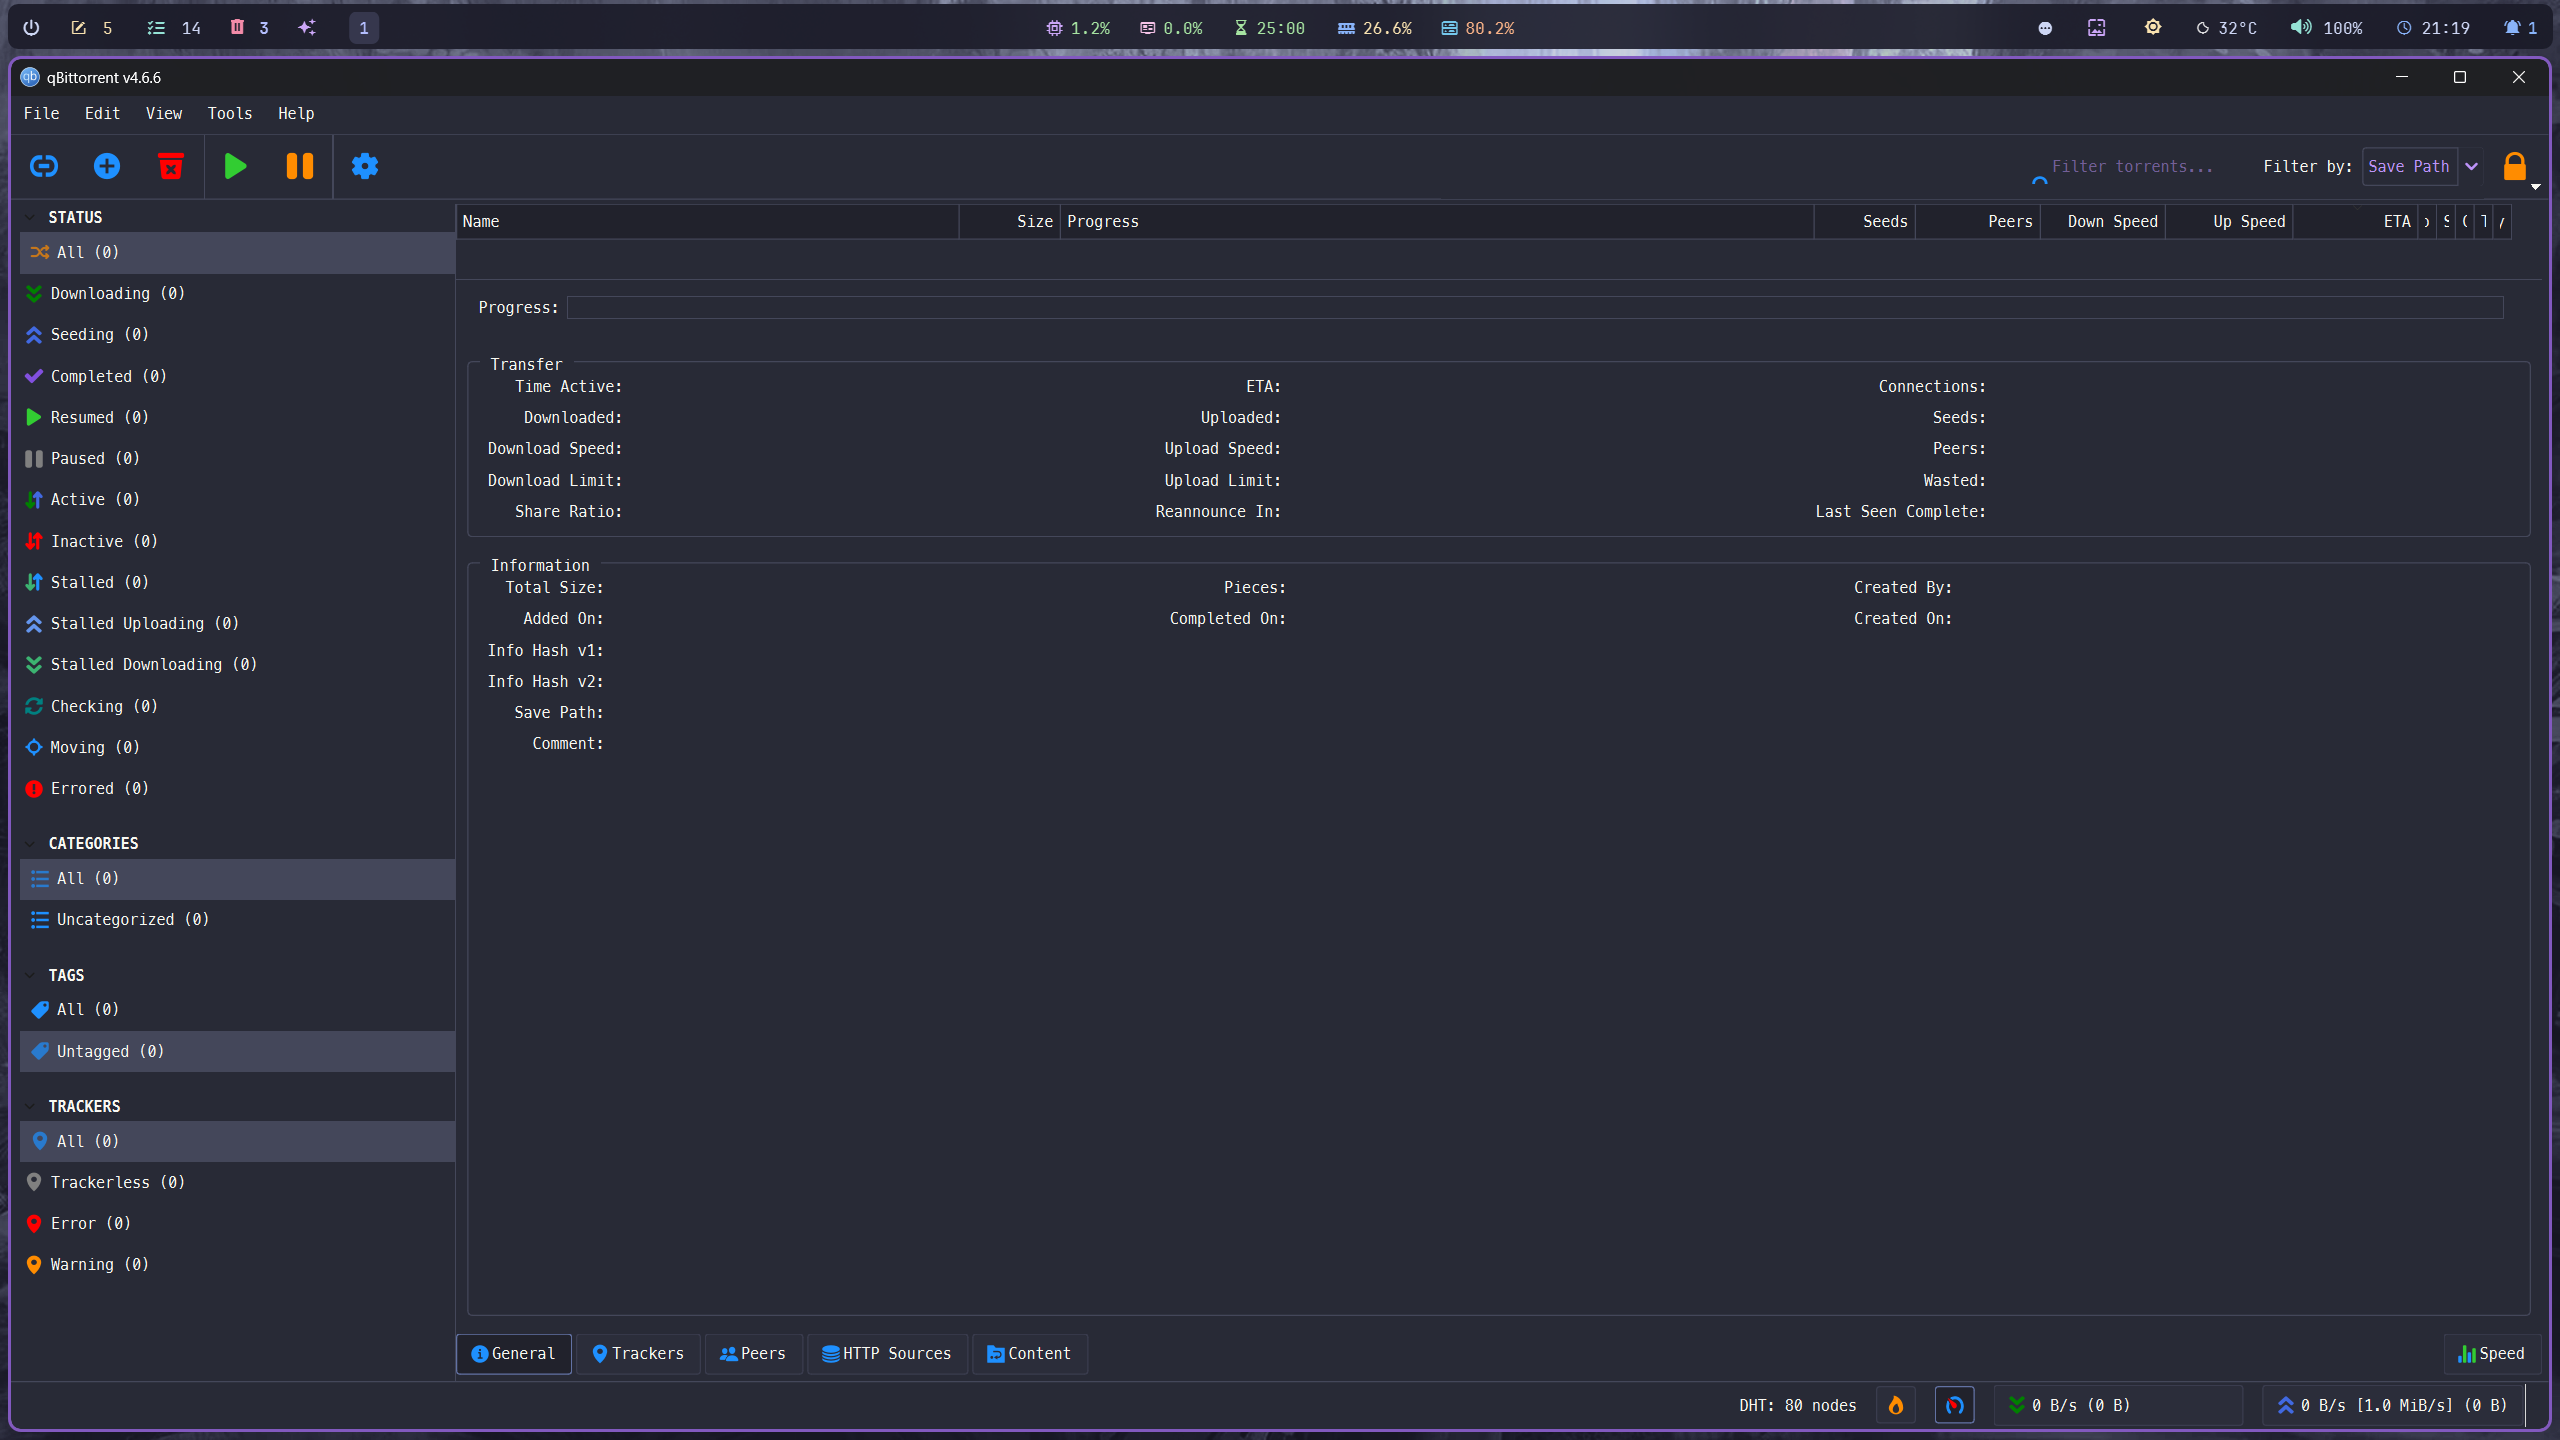Image resolution: width=2560 pixels, height=1440 pixels.
Task: Select the Stalled Uploading (0) filter
Action: [237, 623]
